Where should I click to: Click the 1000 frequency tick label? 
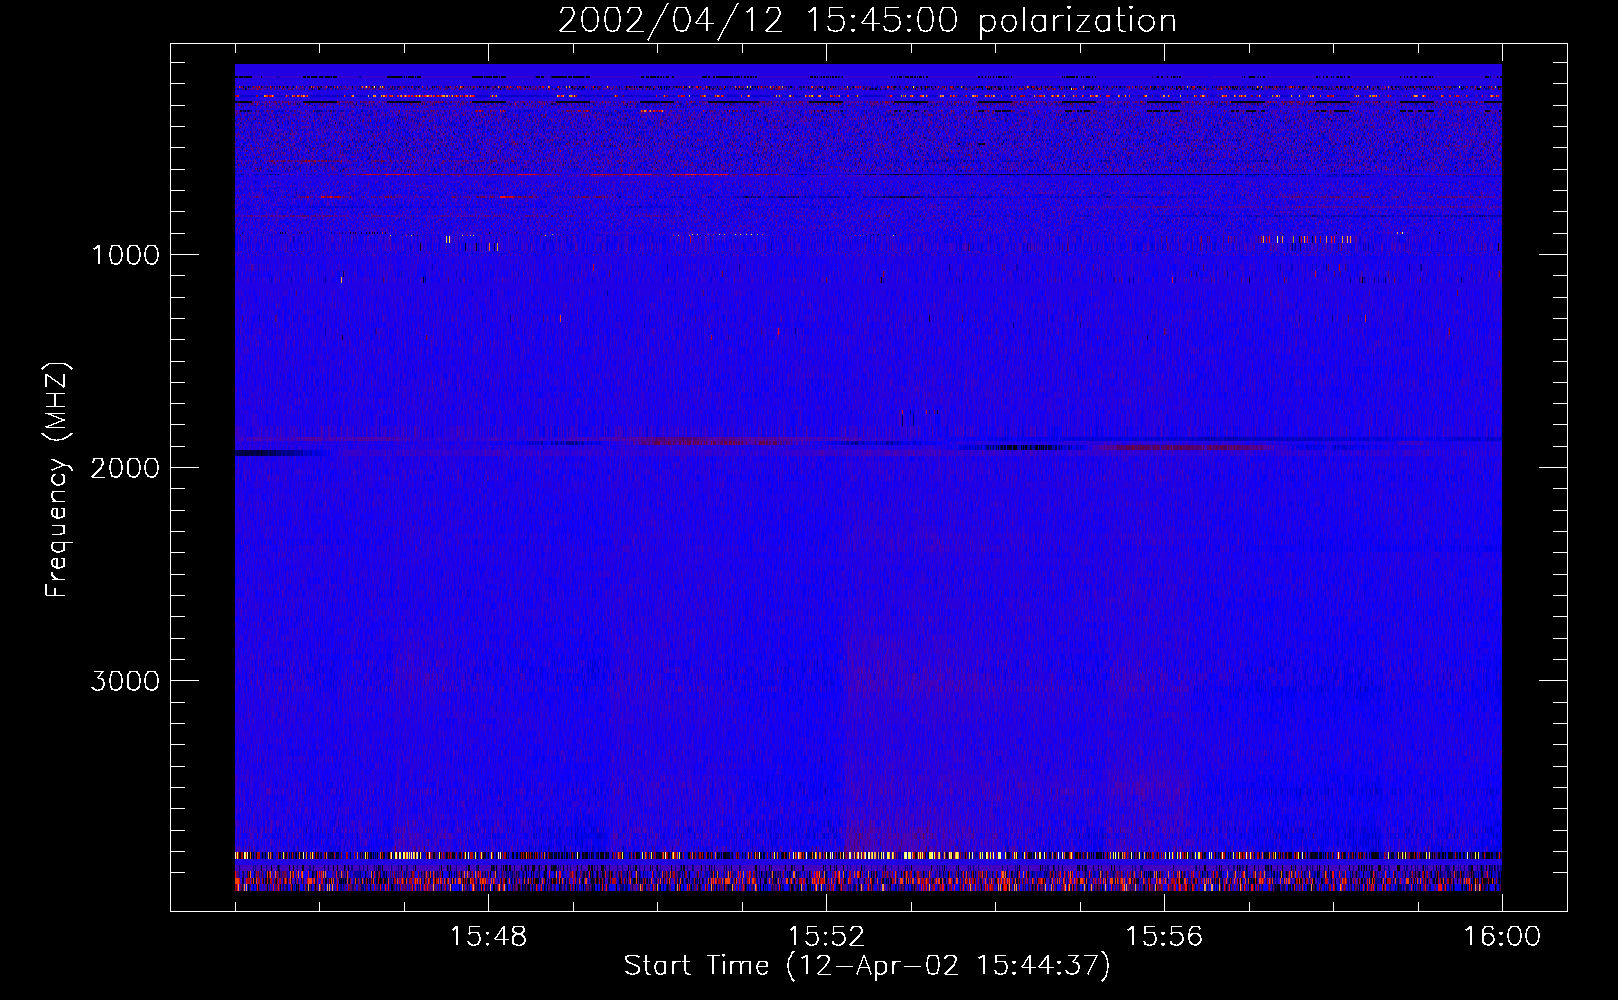point(125,255)
